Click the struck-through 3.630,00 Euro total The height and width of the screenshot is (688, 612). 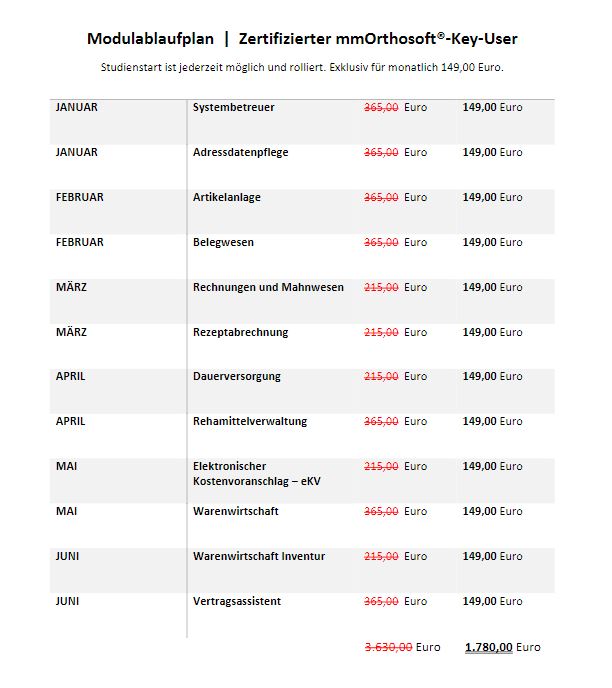[x=402, y=647]
